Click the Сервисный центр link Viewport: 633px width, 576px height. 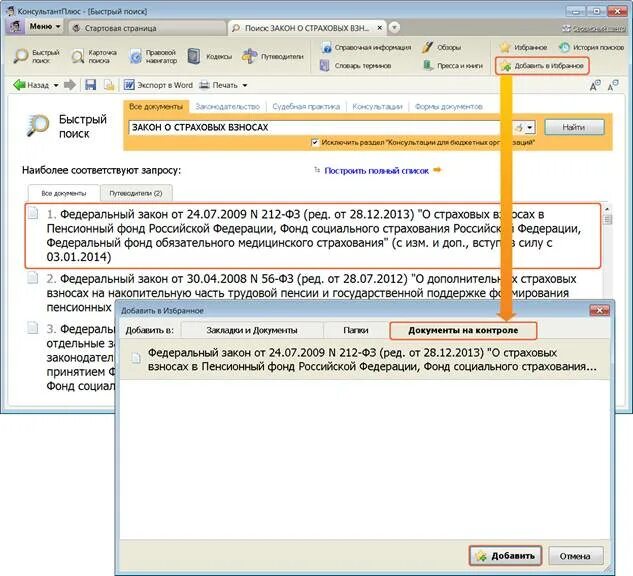click(594, 28)
